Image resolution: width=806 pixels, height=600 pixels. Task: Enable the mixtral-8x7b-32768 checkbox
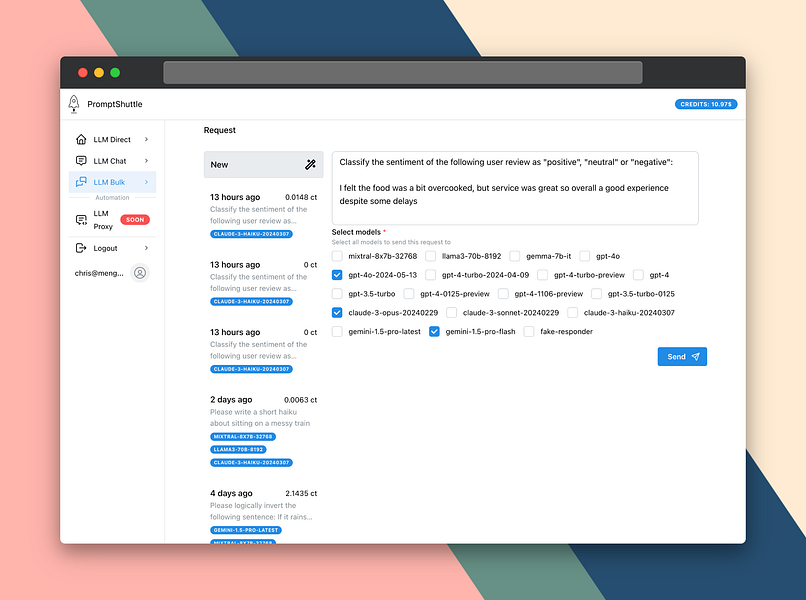[x=337, y=256]
